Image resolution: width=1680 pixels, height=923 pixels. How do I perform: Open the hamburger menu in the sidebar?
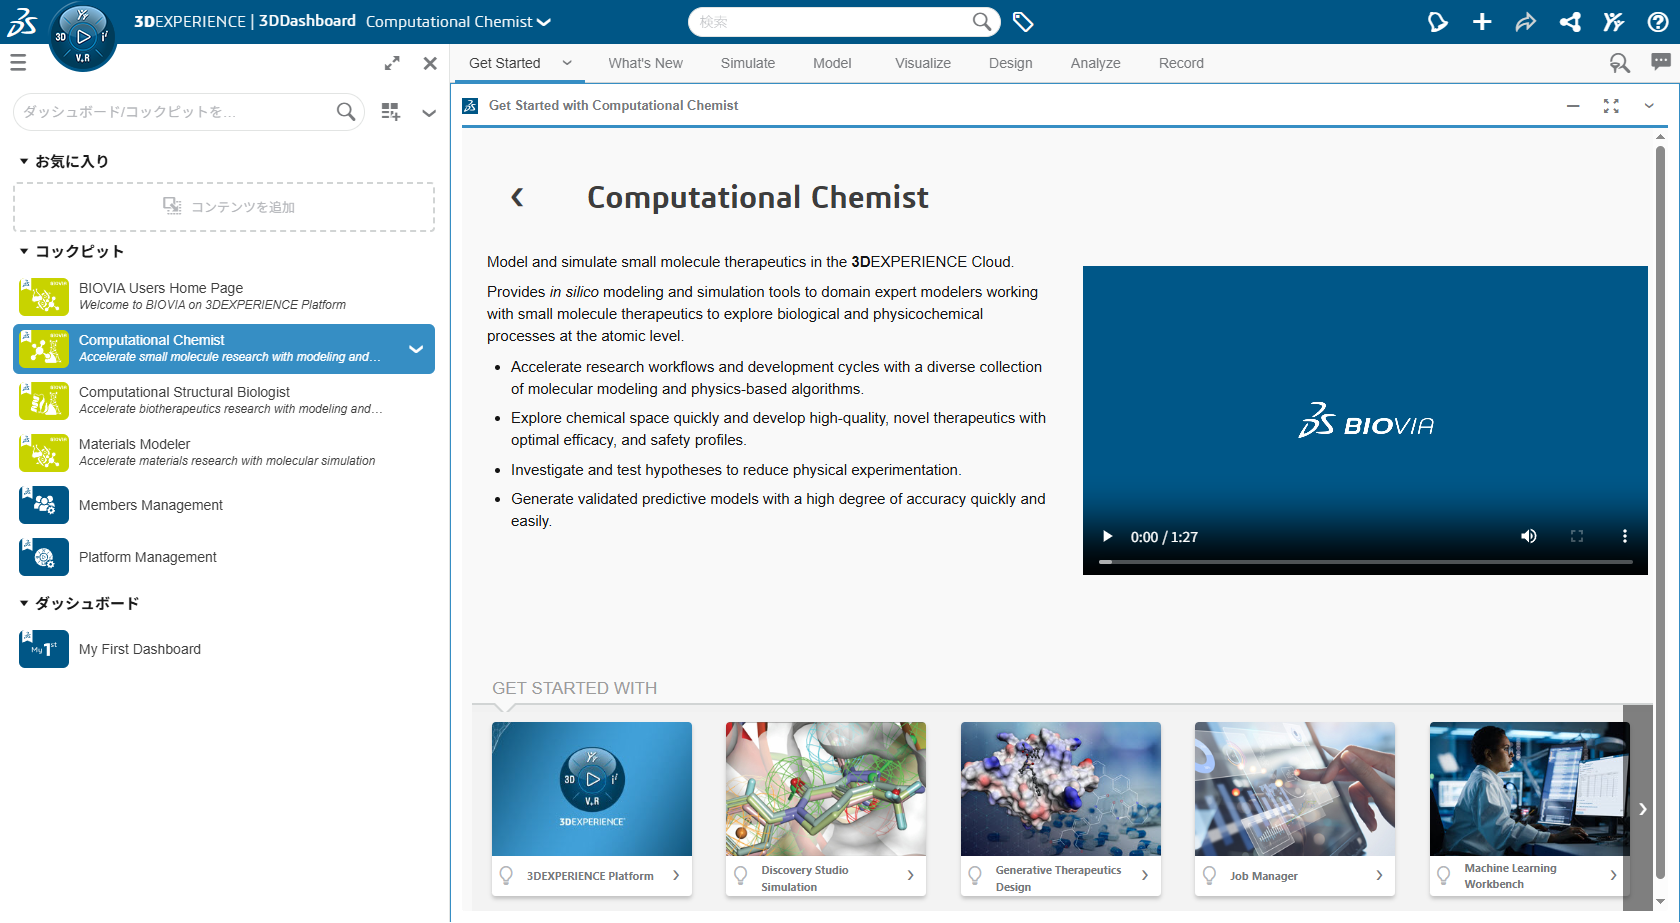pyautogui.click(x=18, y=63)
